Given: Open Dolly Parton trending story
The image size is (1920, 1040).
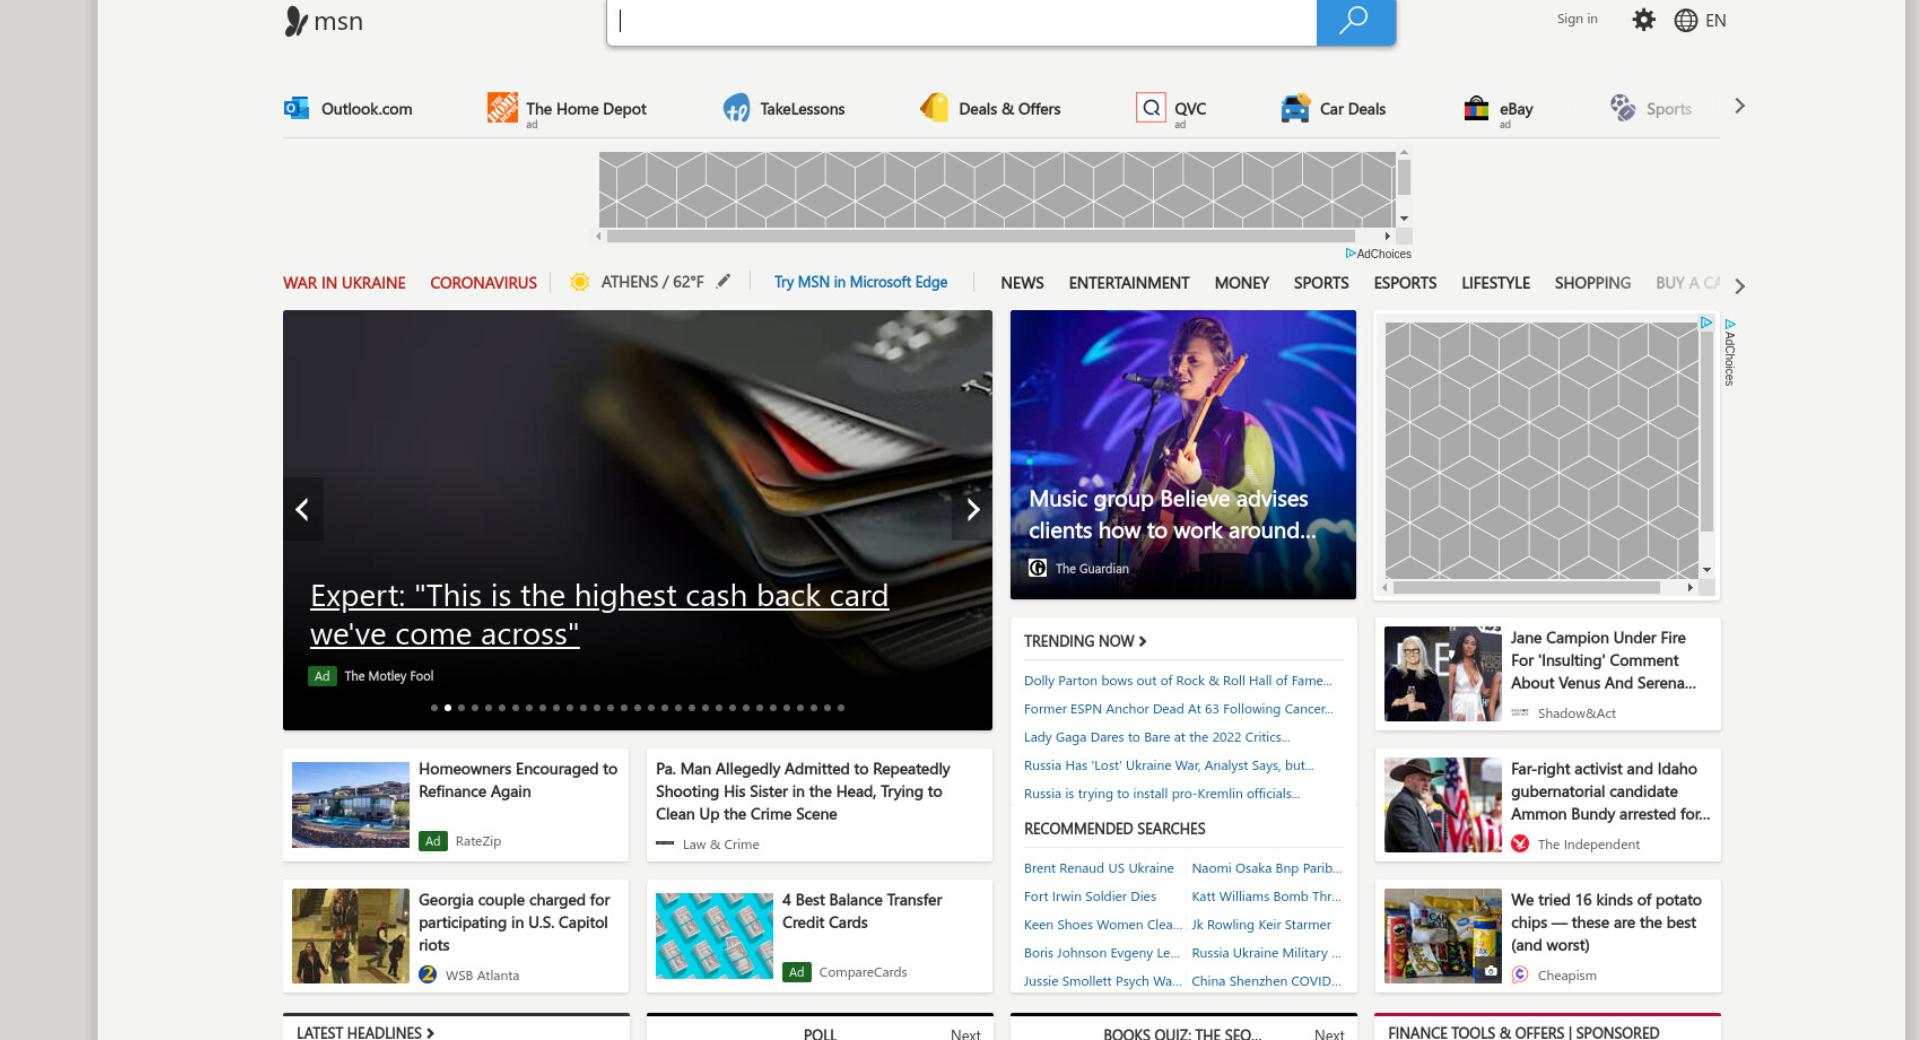Looking at the screenshot, I should coord(1178,680).
